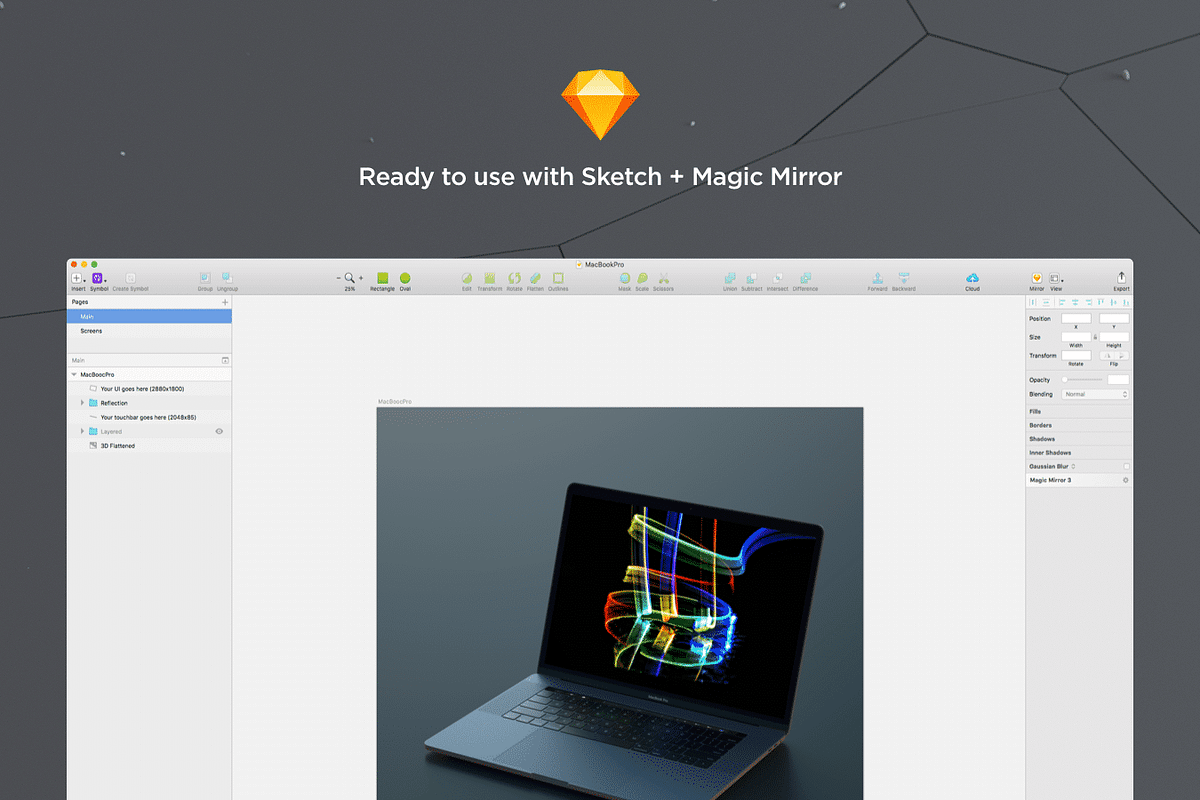1200x800 pixels.
Task: Change blur type via Gaussian Blur selector
Action: tap(1074, 466)
